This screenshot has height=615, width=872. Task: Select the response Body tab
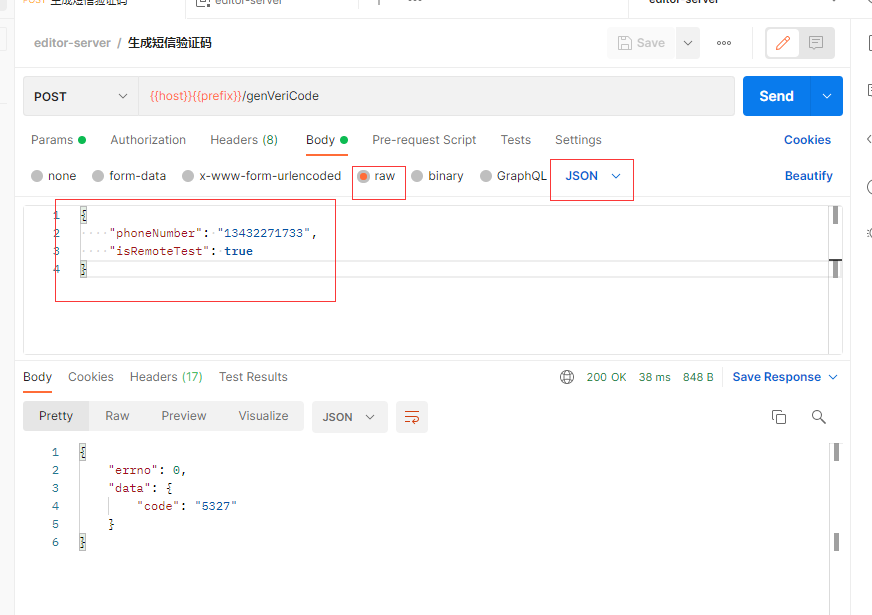[x=37, y=377]
